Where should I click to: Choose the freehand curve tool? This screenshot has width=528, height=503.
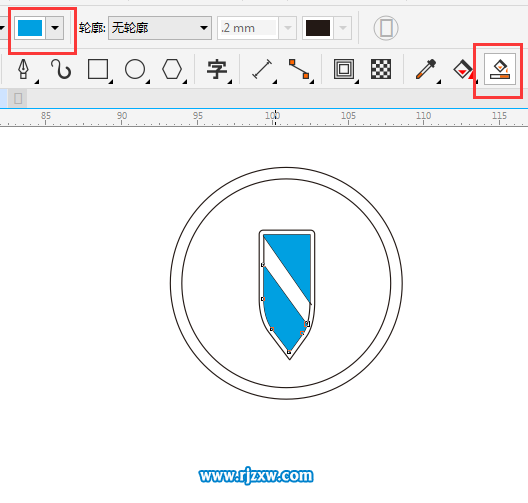click(61, 69)
